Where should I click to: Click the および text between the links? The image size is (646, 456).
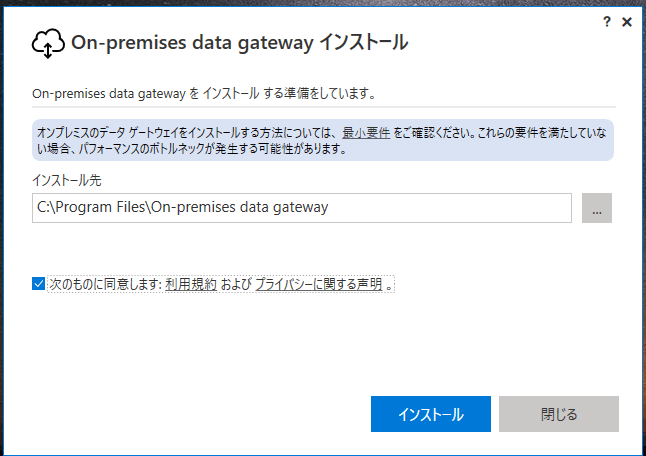[x=236, y=284]
